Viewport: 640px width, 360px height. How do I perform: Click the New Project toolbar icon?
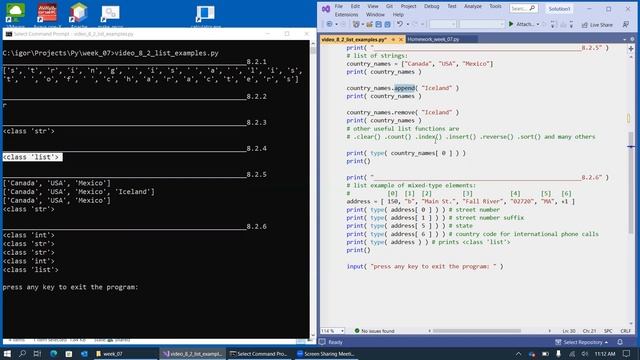(356, 24)
